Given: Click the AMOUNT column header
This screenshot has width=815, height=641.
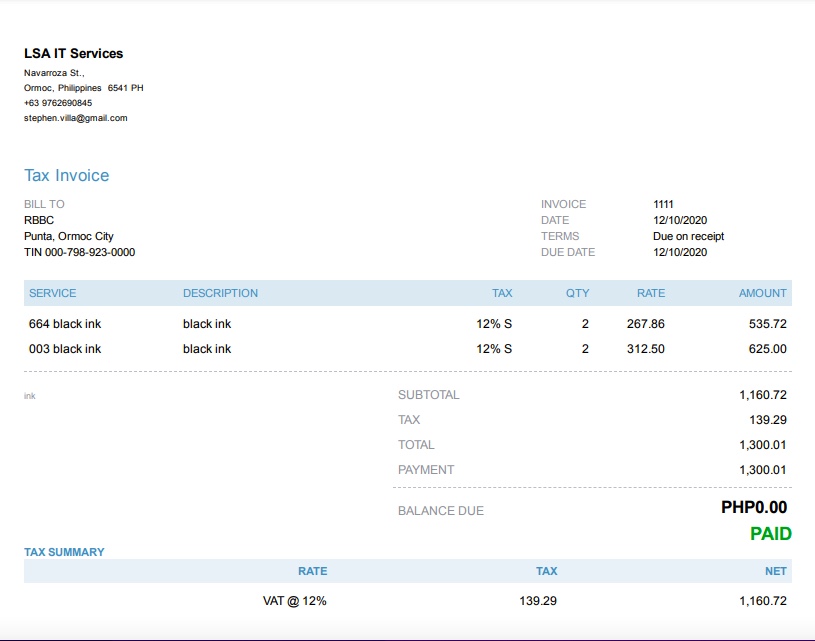Looking at the screenshot, I should 762,293.
